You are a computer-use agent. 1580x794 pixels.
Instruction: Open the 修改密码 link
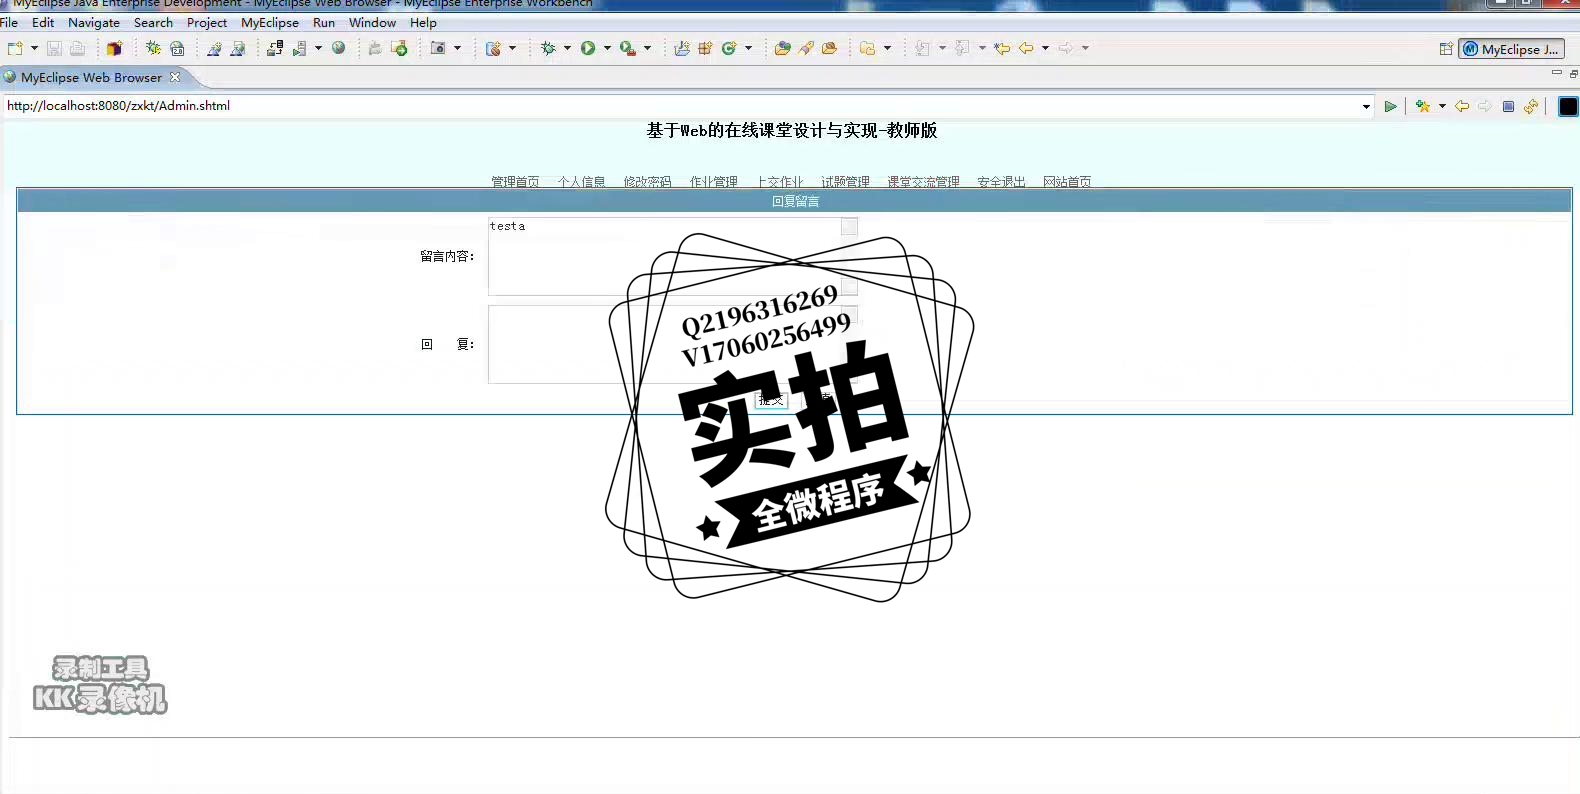click(x=647, y=182)
